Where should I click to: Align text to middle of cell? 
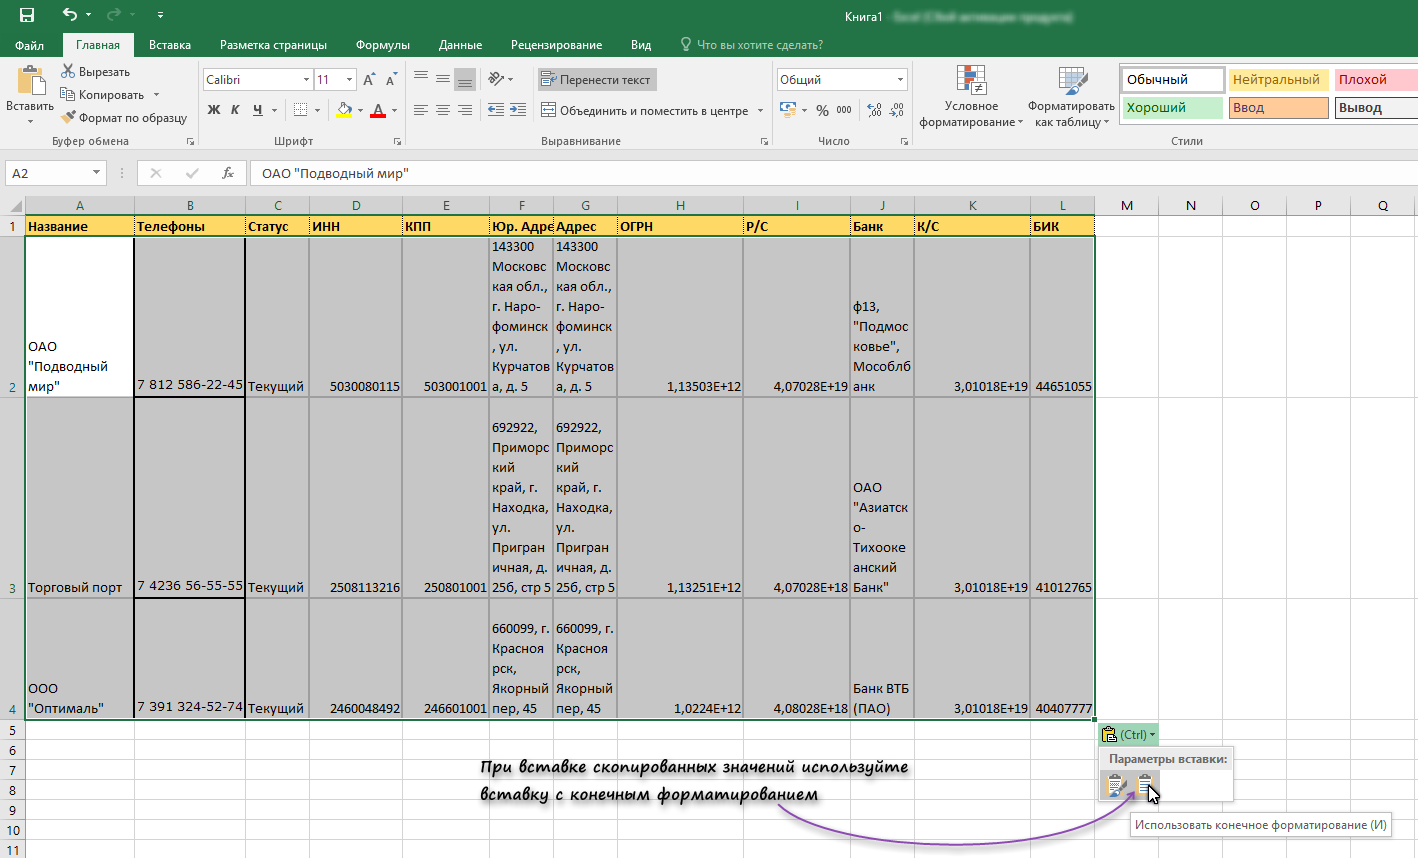(x=443, y=79)
